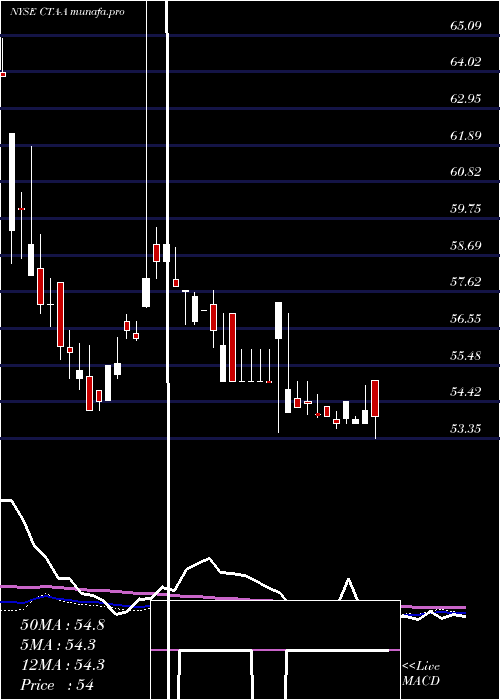The width and height of the screenshot is (500, 700).
Task: Click the tall white candle near 61.89
Action: [12, 182]
